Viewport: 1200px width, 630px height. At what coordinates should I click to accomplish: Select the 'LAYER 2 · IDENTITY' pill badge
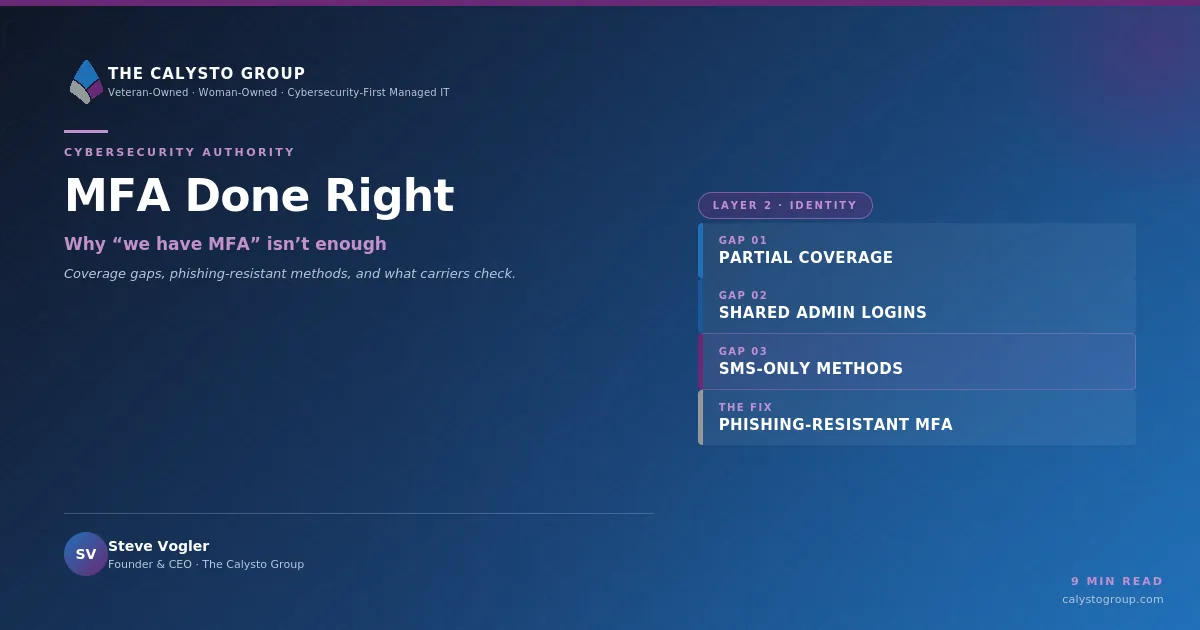click(x=785, y=205)
